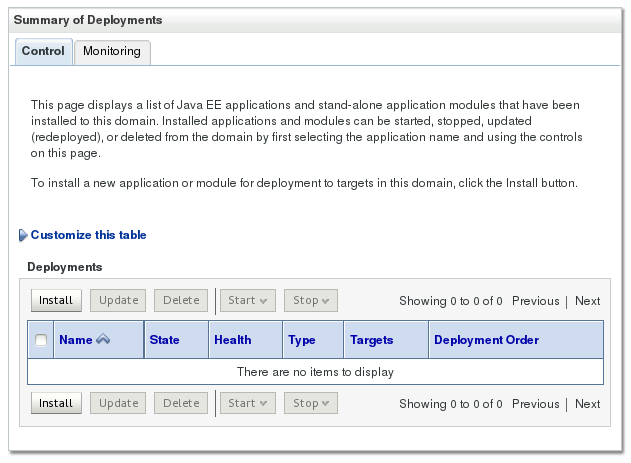Click the bottom Delete button
631x463 pixels.
(181, 404)
